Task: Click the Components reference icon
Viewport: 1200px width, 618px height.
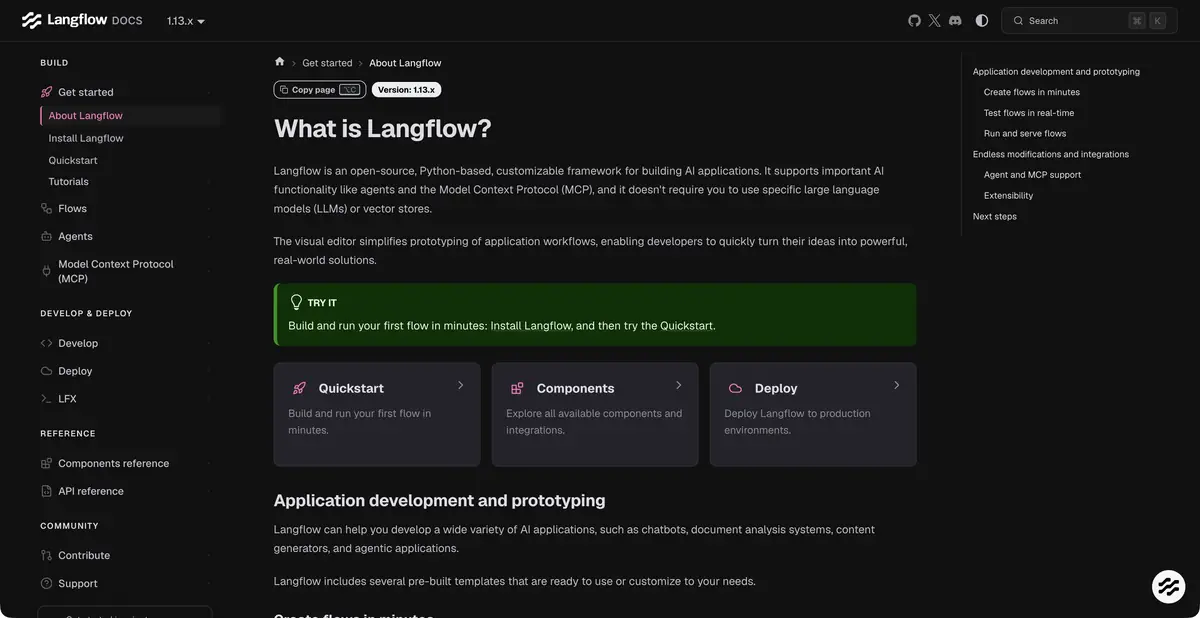Action: pyautogui.click(x=46, y=464)
